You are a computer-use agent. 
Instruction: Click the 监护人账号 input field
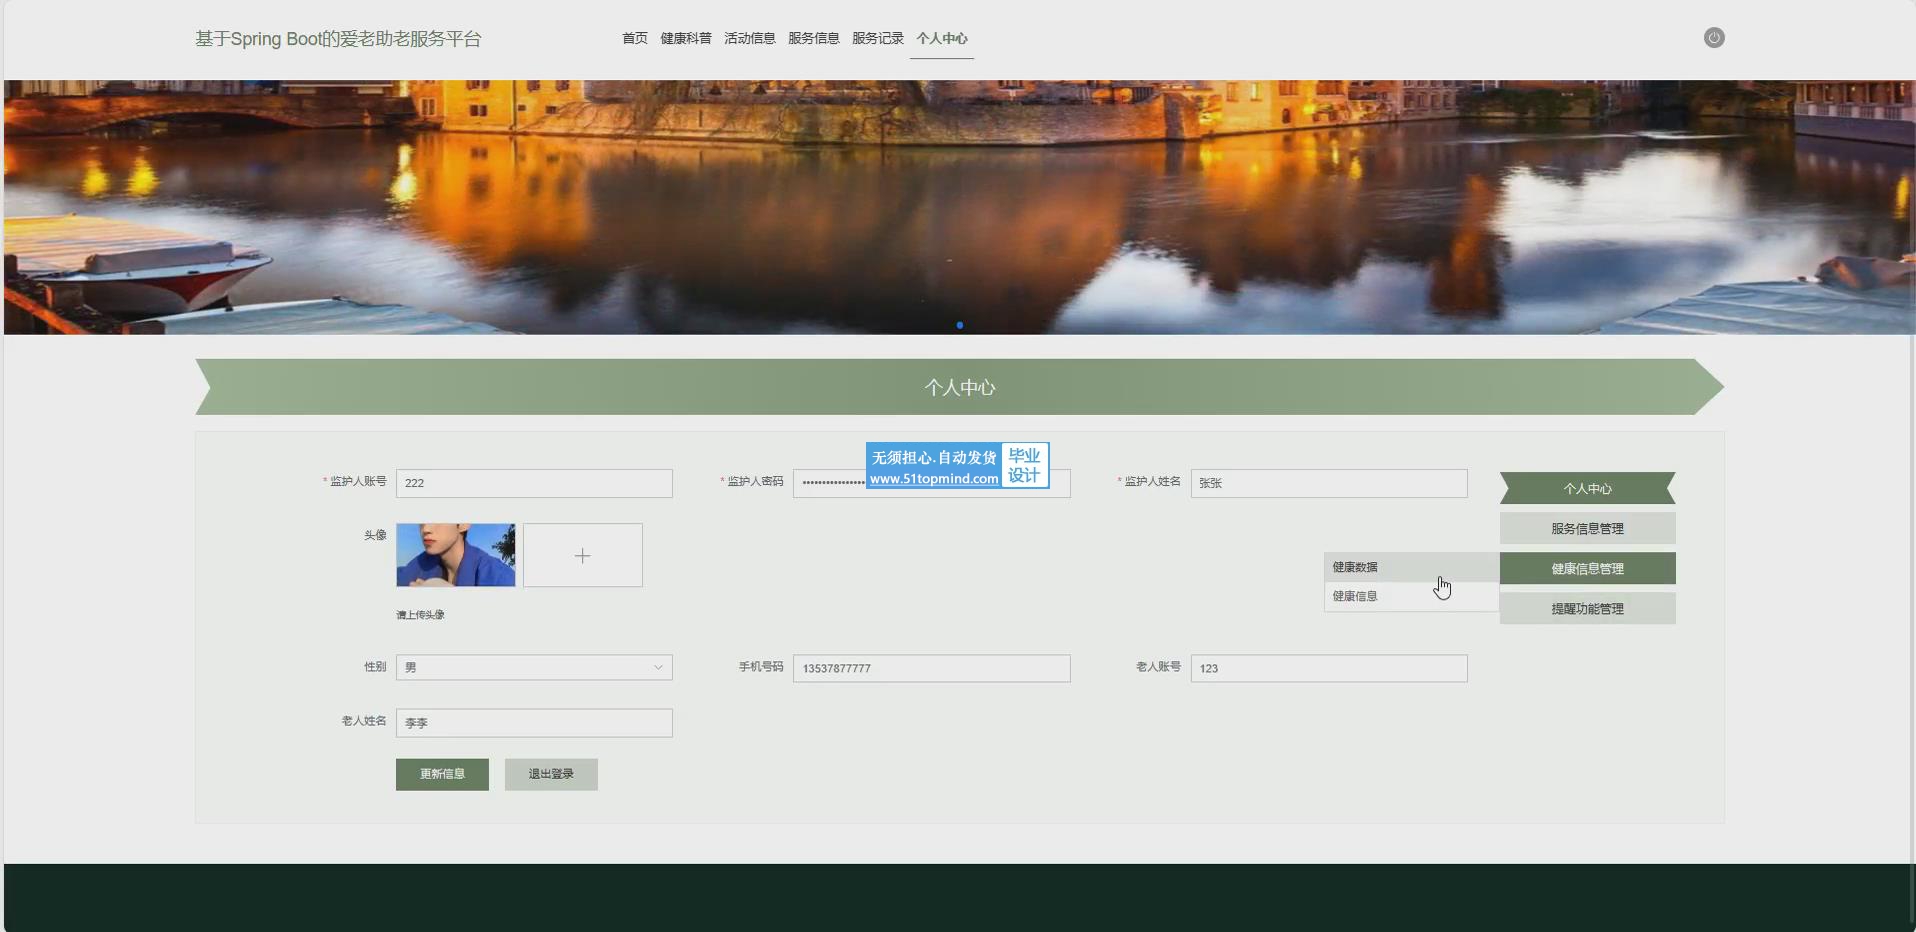pyautogui.click(x=534, y=483)
